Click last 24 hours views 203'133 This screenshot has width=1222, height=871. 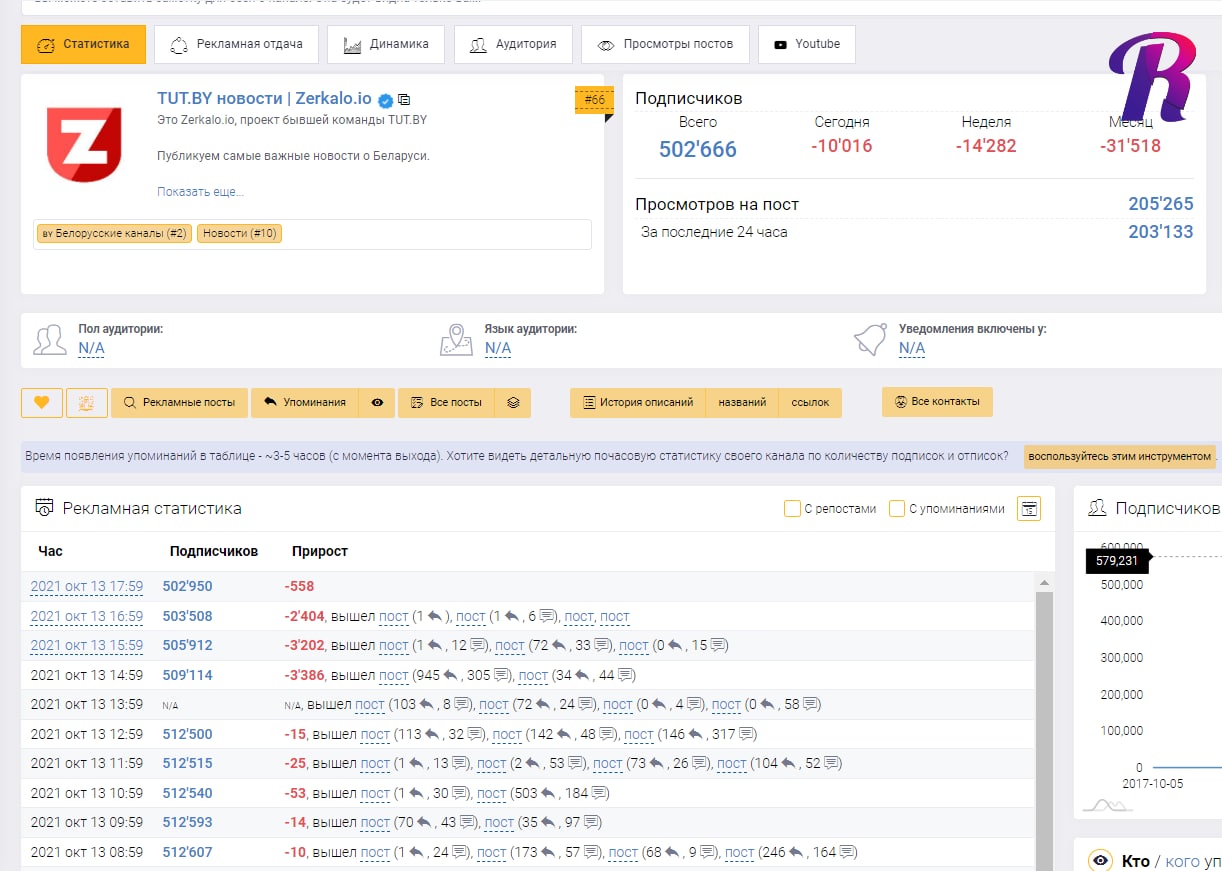(1161, 232)
